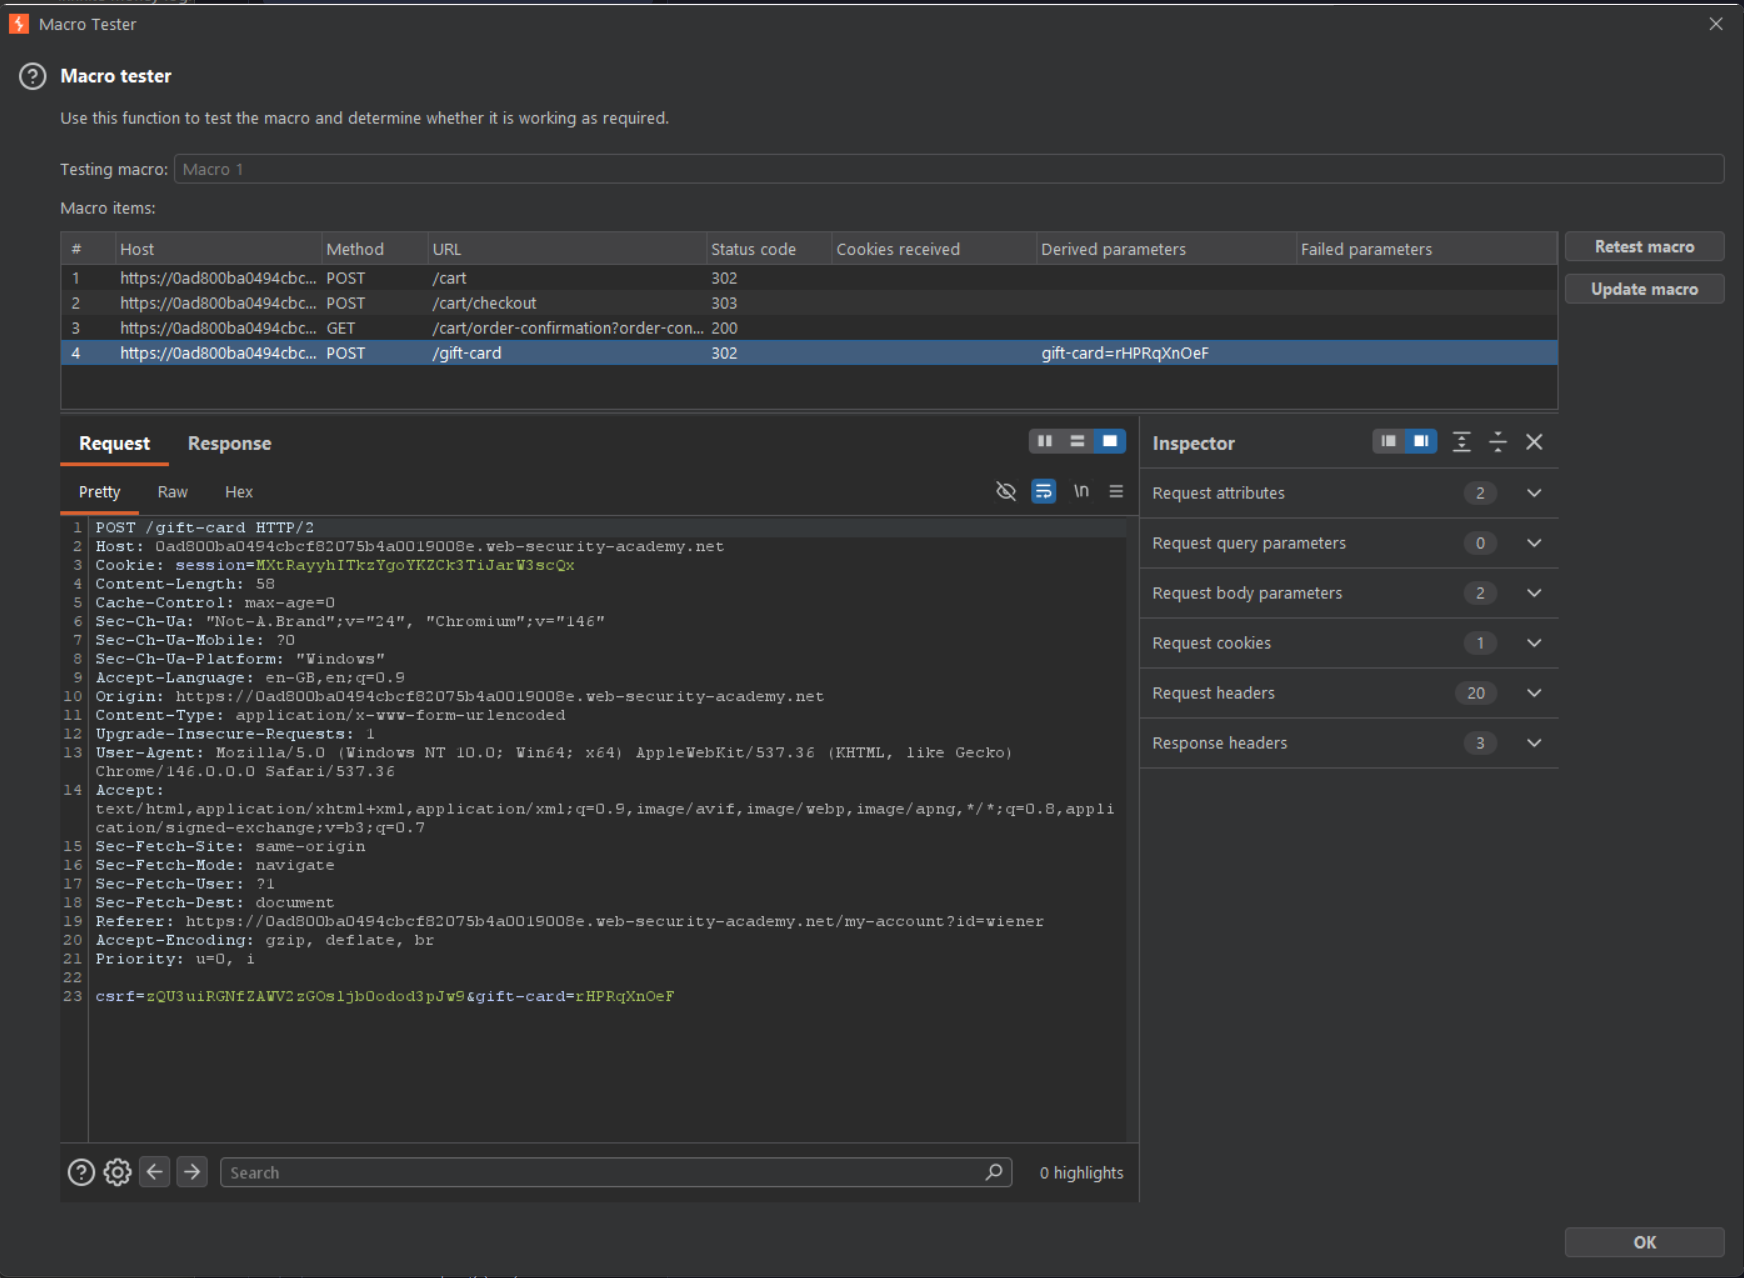Switch to the Raw view tab
This screenshot has width=1744, height=1278.
pyautogui.click(x=172, y=492)
